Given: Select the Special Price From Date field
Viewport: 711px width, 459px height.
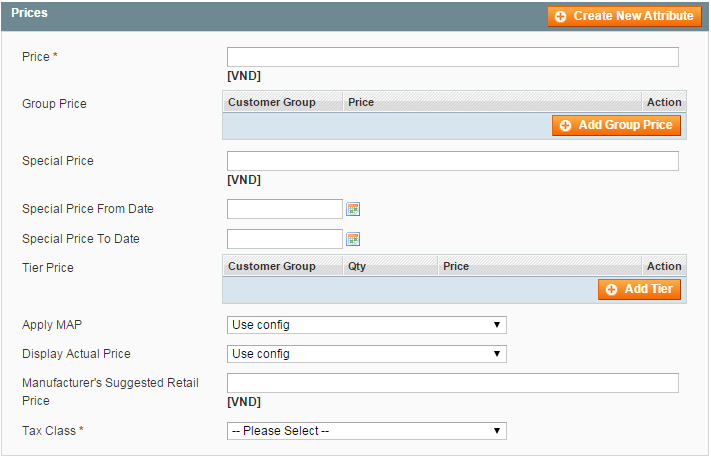Looking at the screenshot, I should click(x=285, y=209).
